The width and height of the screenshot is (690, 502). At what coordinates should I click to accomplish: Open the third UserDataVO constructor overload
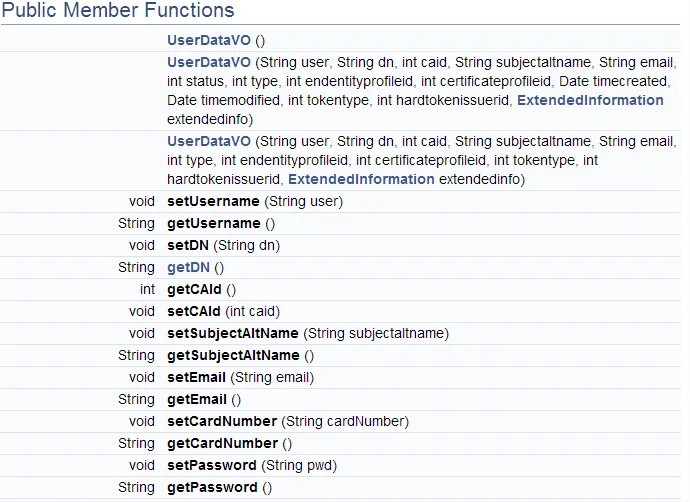point(209,141)
